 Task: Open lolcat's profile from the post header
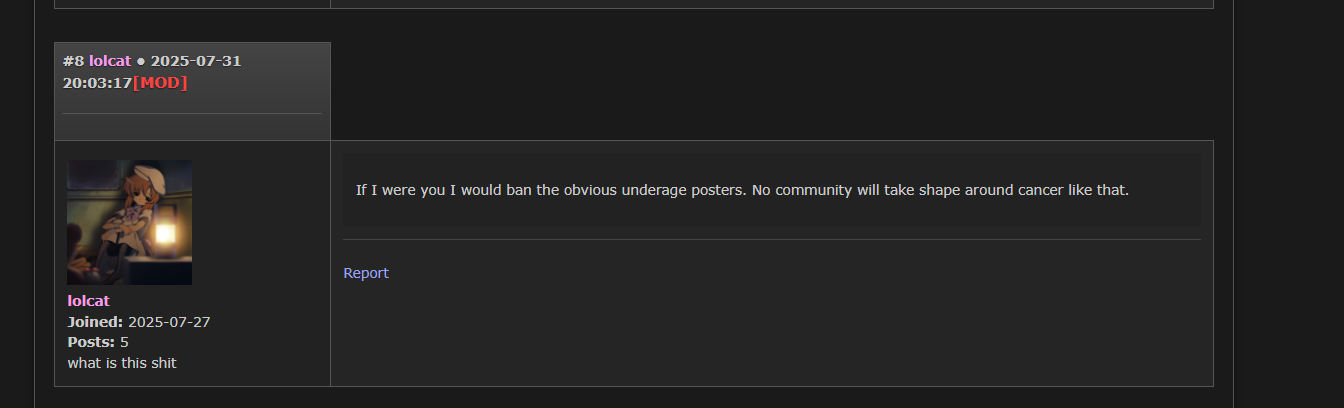(x=110, y=61)
